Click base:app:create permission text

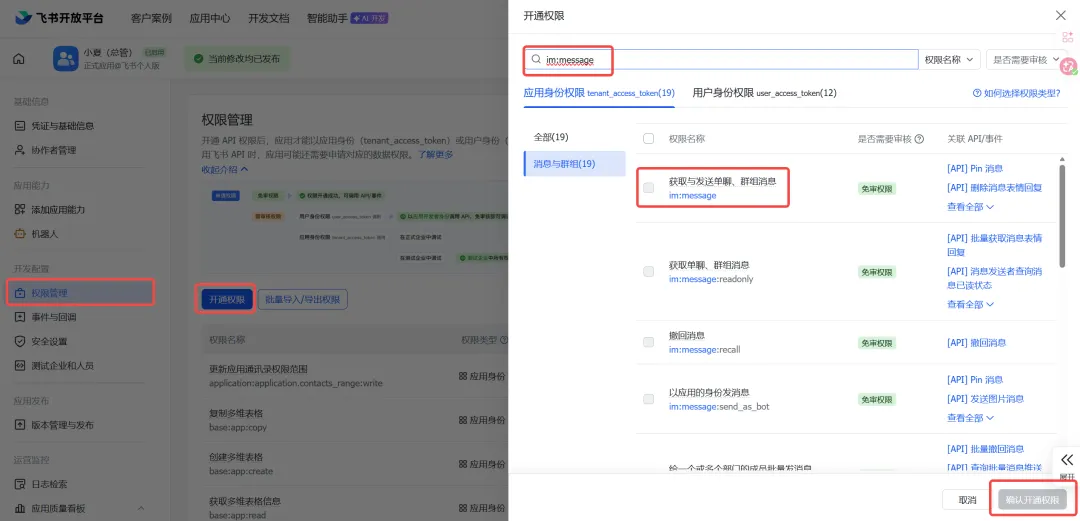coord(240,471)
